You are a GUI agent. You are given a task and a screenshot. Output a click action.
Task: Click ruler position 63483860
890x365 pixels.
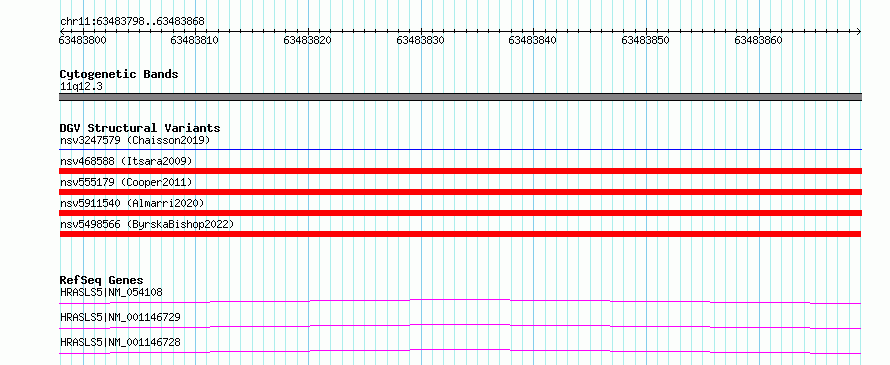point(759,40)
